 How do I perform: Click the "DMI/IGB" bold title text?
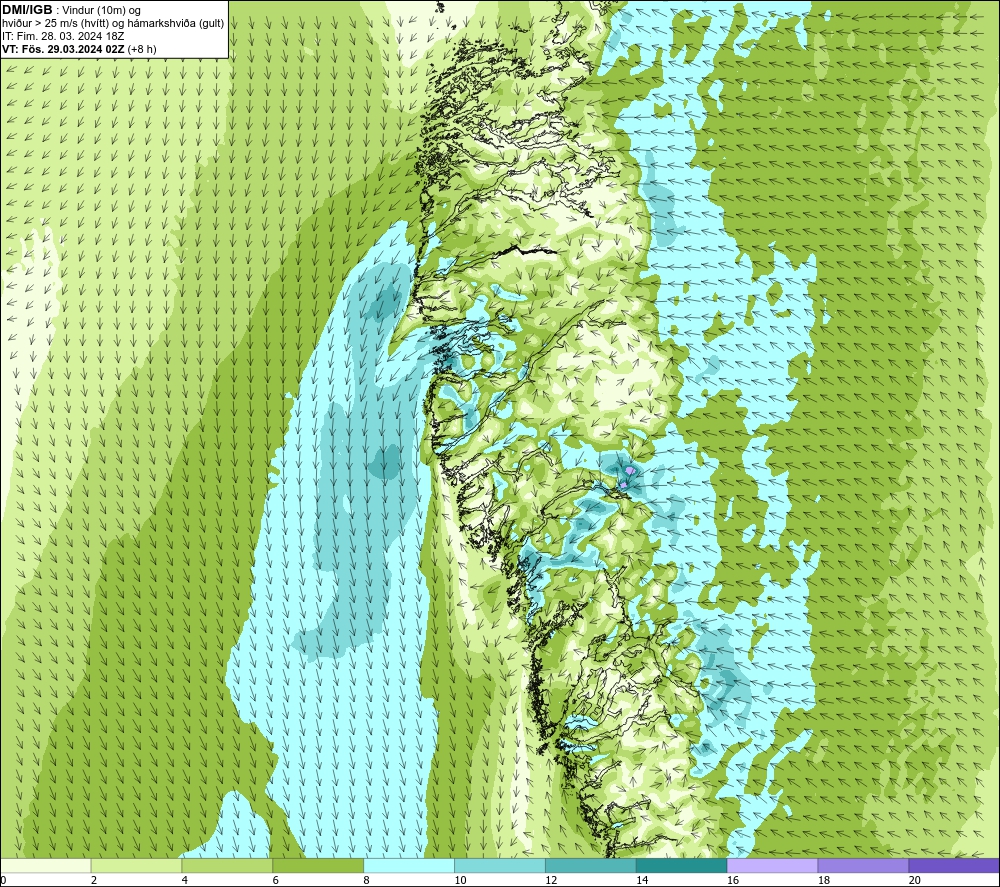coord(27,10)
